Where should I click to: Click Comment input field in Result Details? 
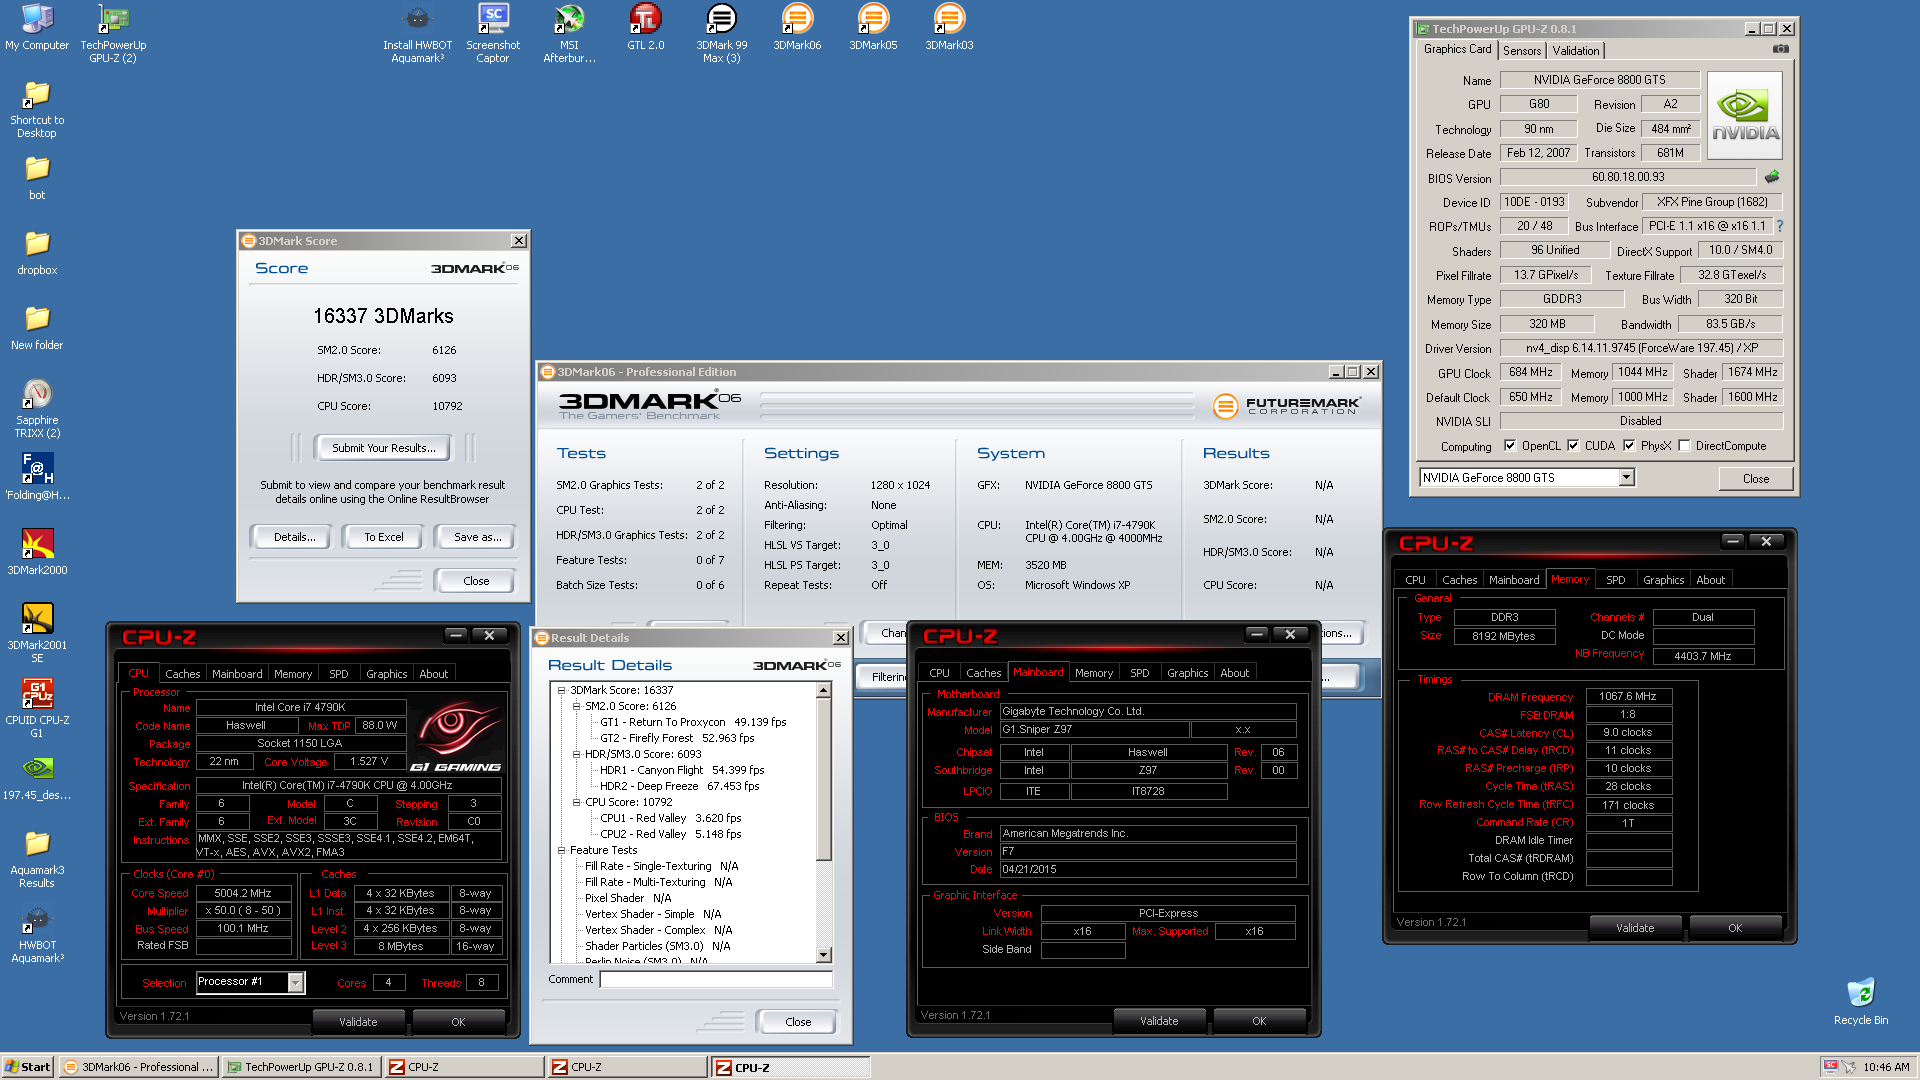coord(716,979)
